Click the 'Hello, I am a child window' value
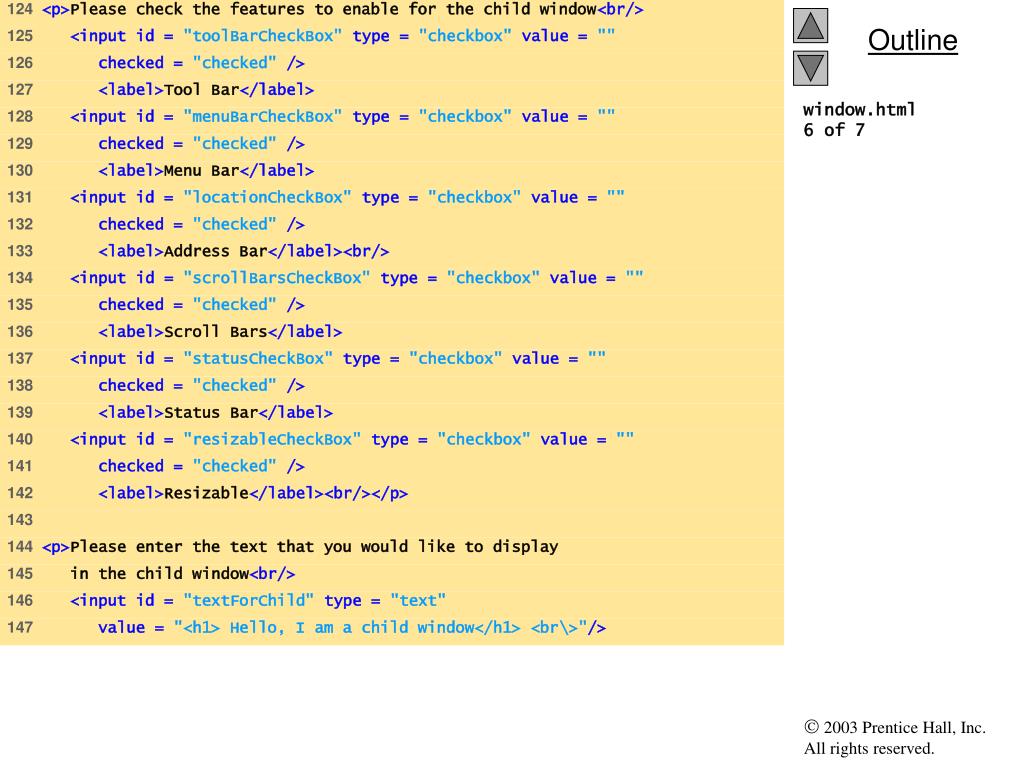 (x=352, y=628)
